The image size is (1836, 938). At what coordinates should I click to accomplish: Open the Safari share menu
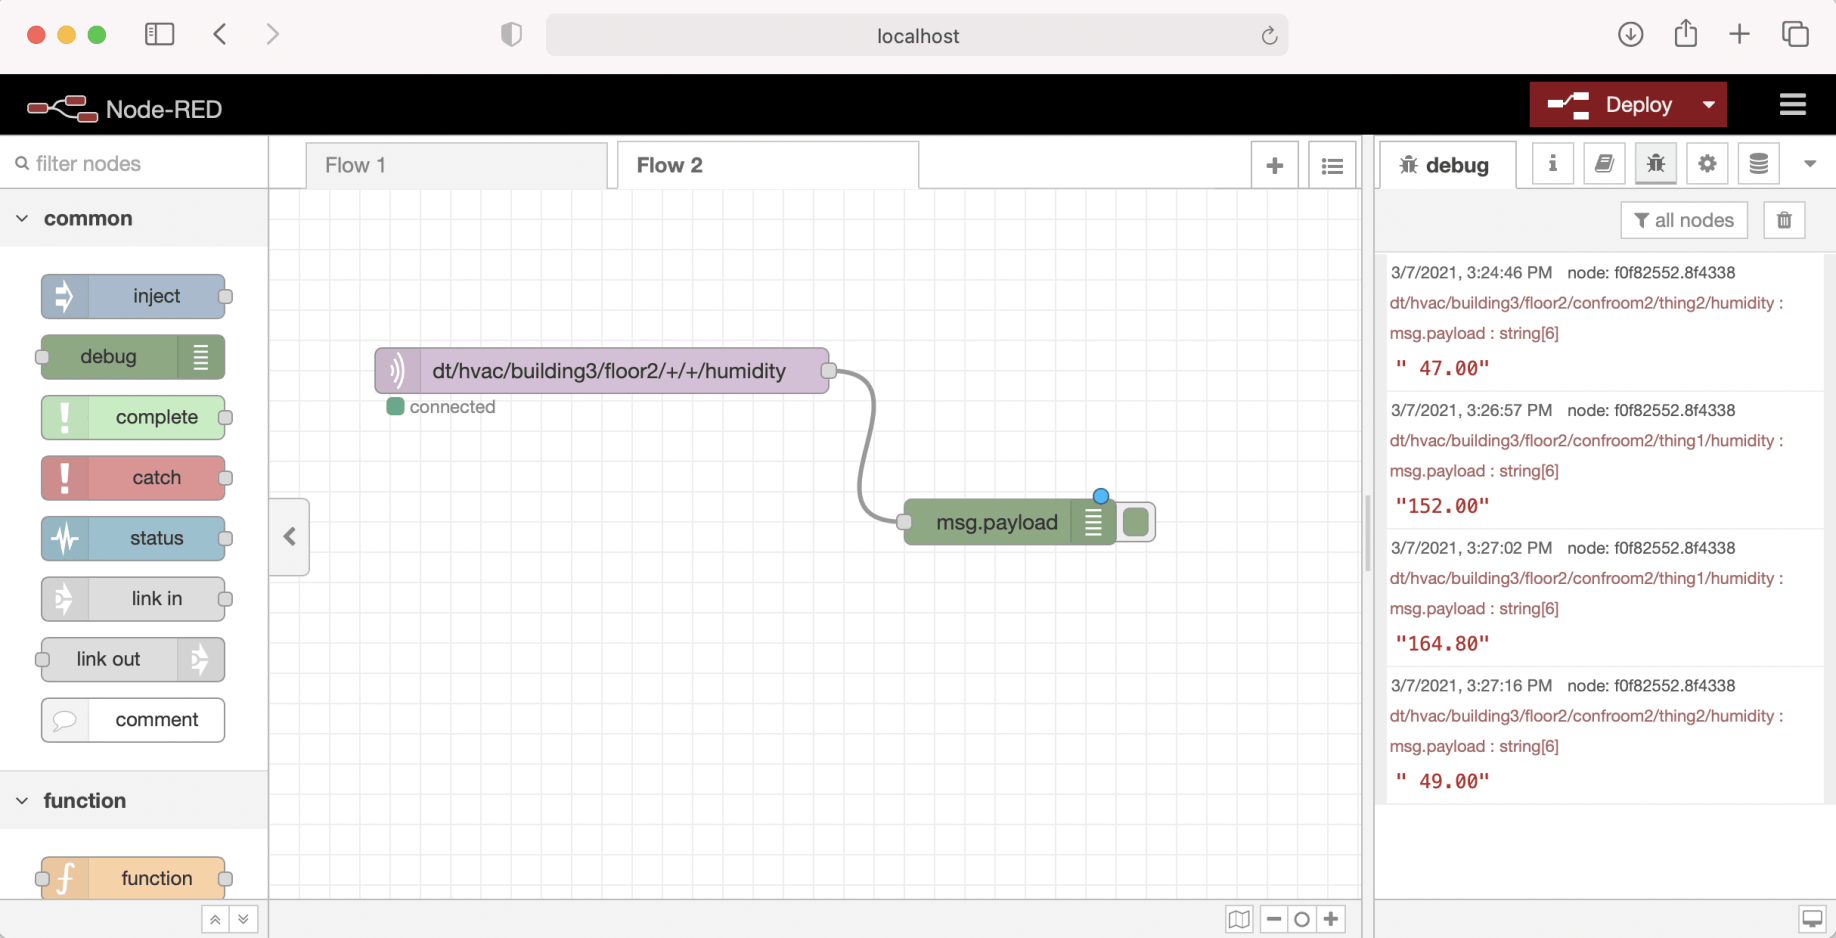(x=1686, y=34)
